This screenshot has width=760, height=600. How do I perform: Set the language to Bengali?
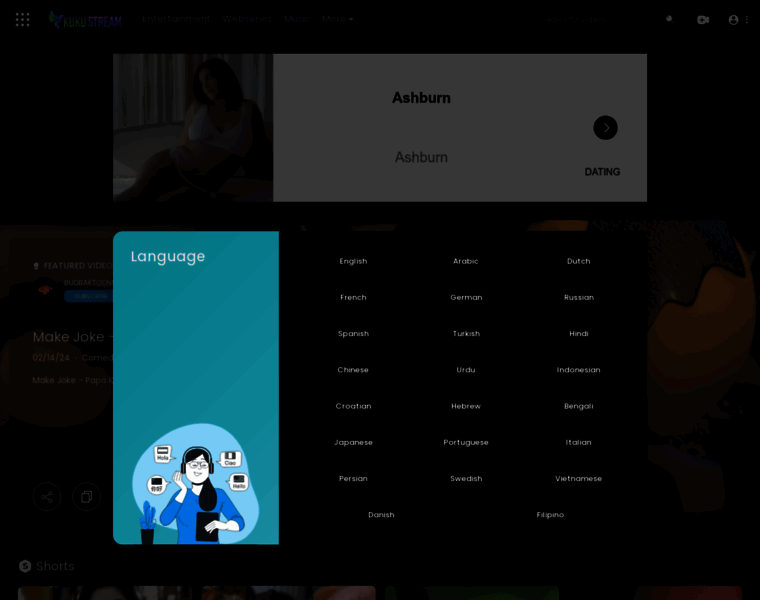(579, 406)
